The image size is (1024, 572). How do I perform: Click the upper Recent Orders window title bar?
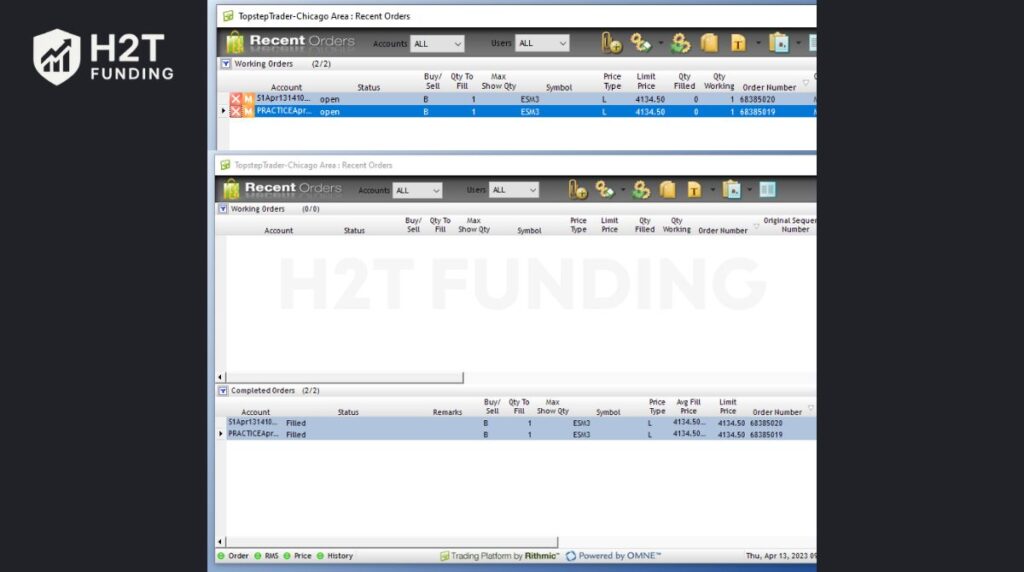(517, 16)
